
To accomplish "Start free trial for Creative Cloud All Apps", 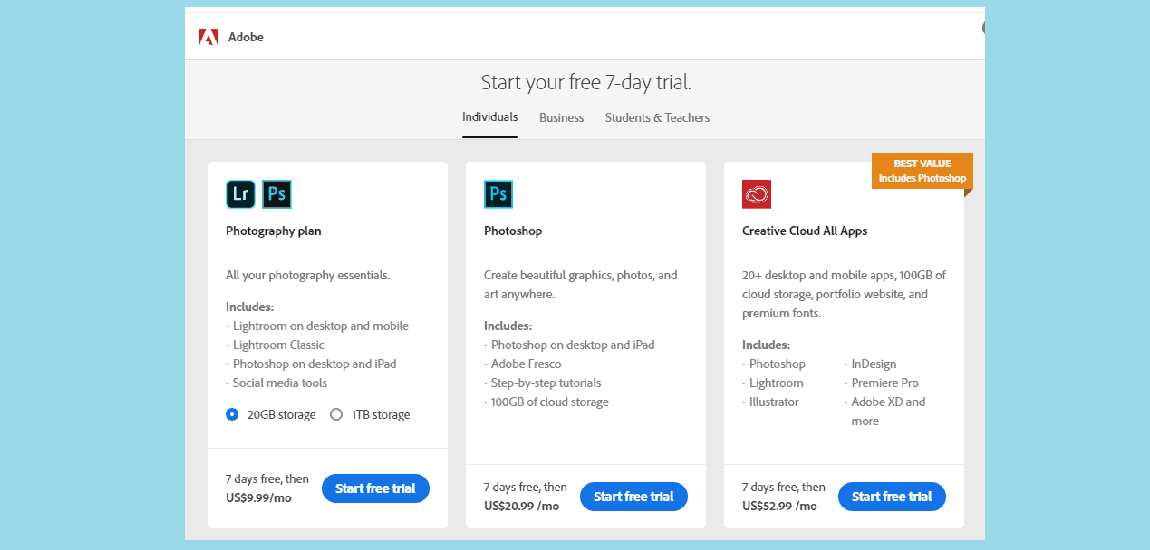I will (x=892, y=496).
